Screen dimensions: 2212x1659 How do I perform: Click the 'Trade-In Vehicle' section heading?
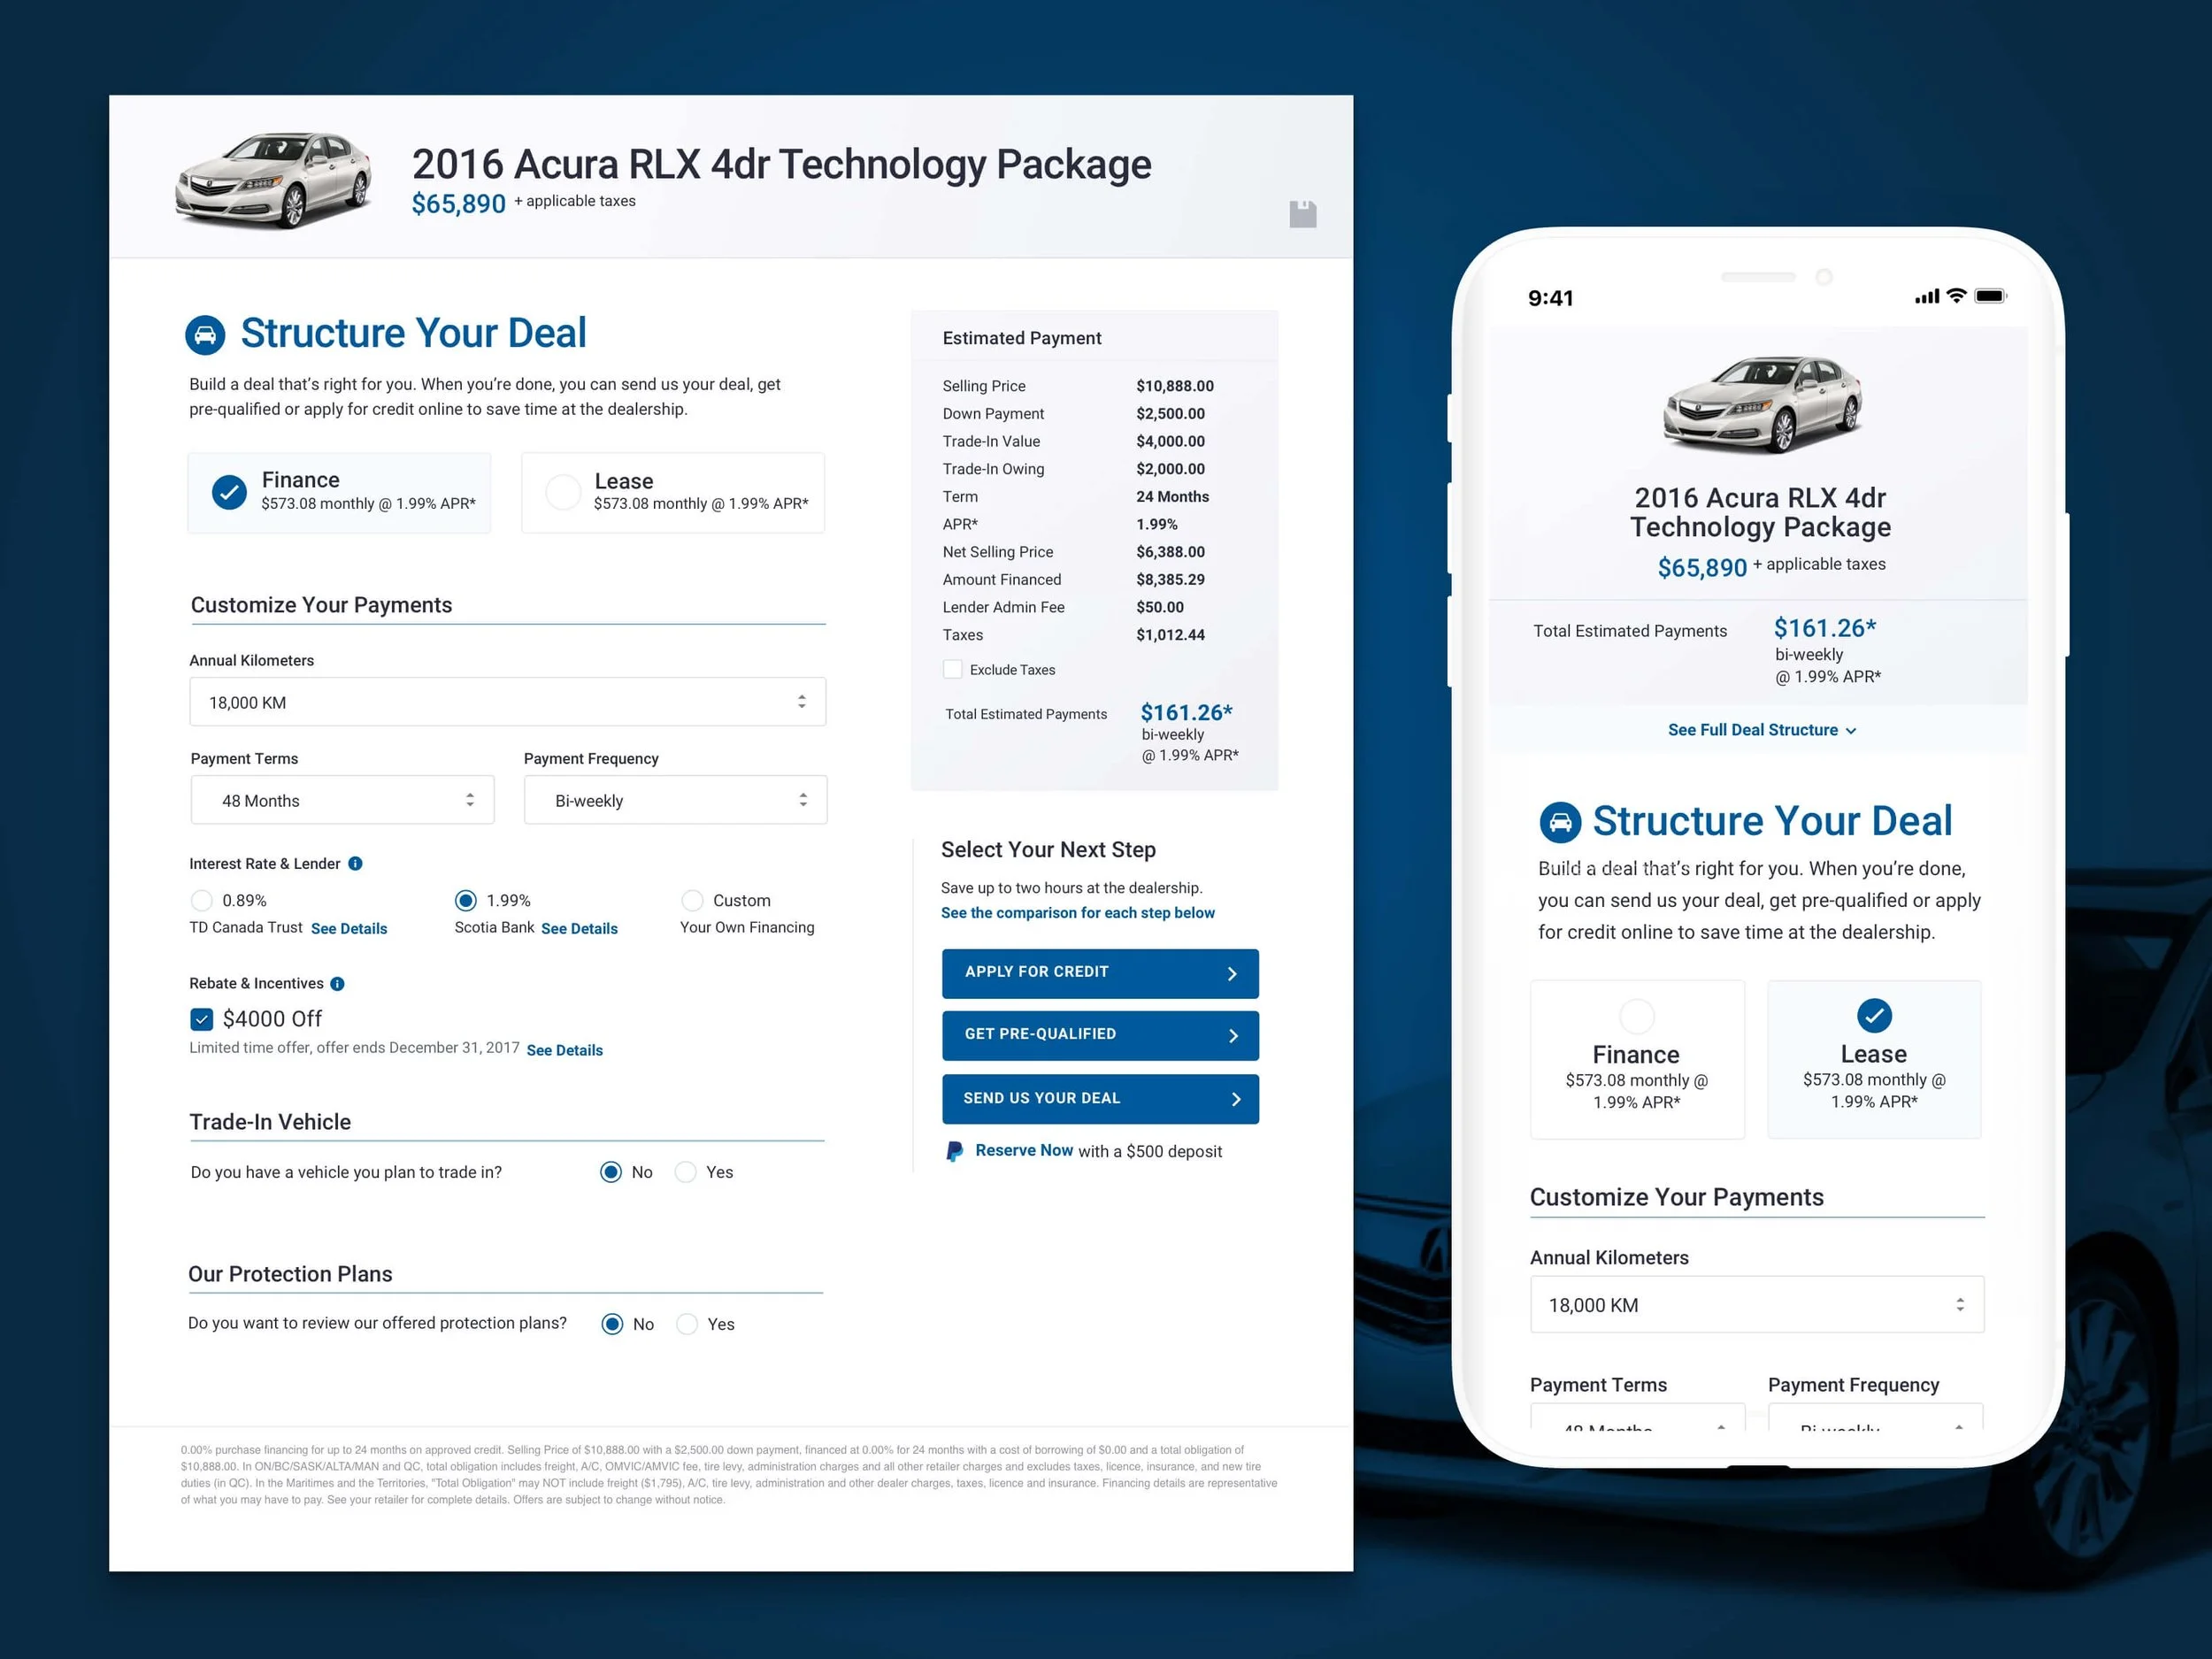pyautogui.click(x=270, y=1122)
